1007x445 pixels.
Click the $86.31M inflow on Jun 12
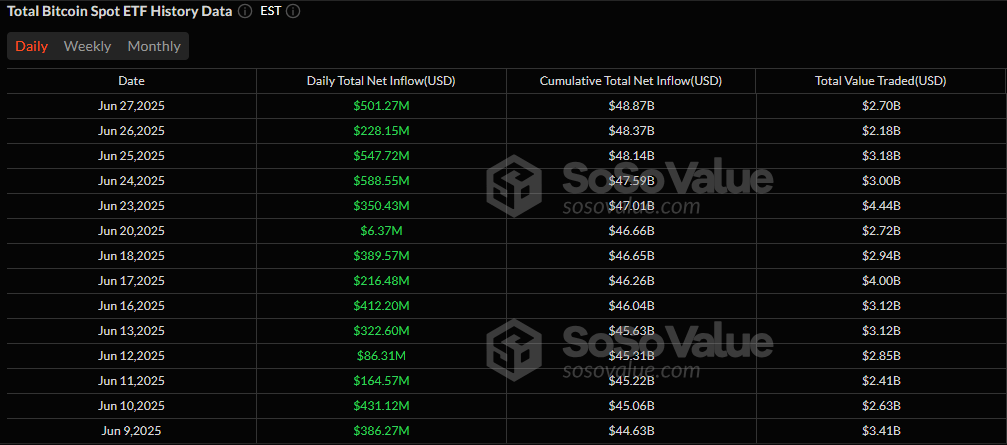[x=381, y=356]
